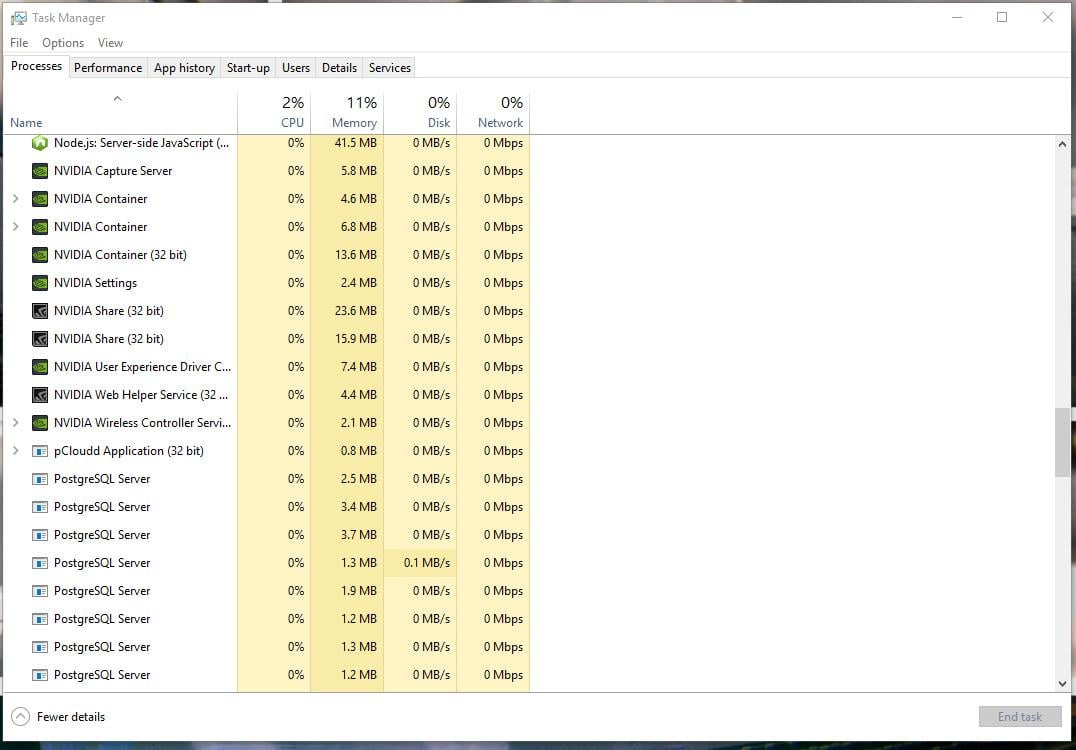Click the NVIDIA Container (32 bit) icon
1076x750 pixels.
pos(40,255)
